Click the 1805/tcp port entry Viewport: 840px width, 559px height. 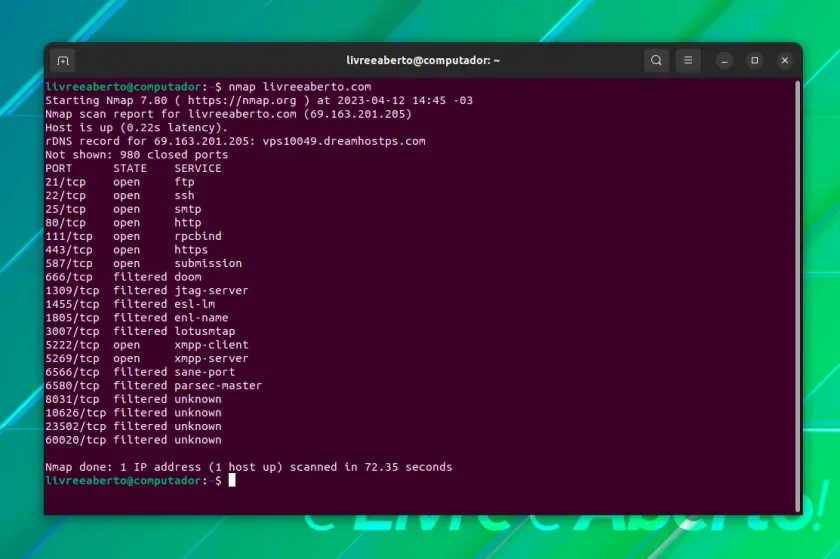click(72, 318)
